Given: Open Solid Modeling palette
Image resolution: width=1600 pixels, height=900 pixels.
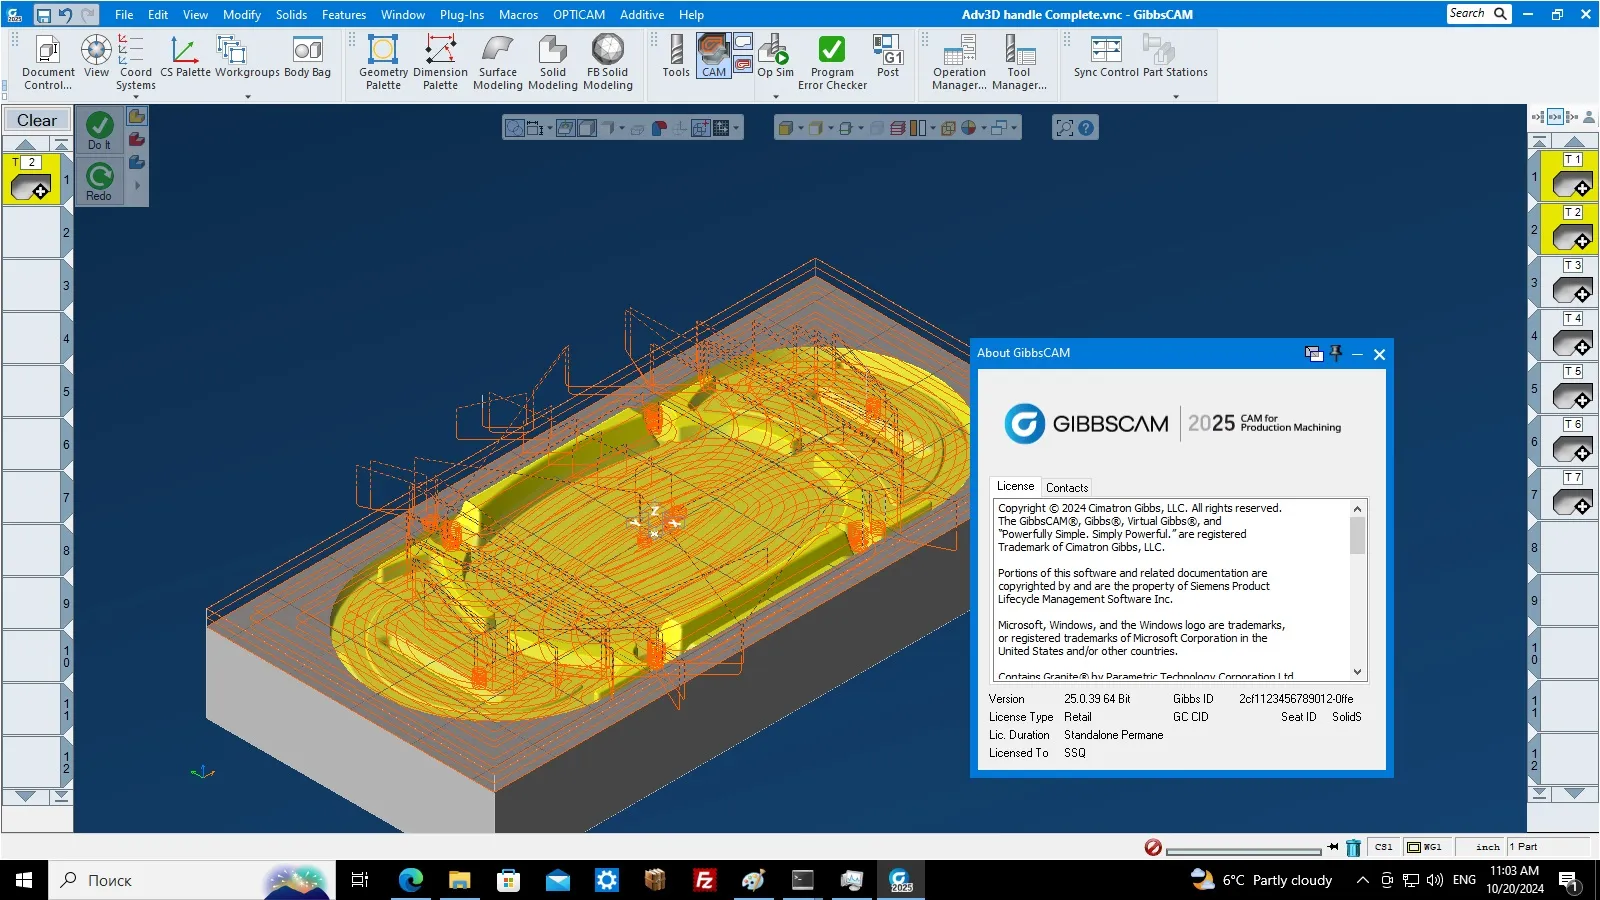Looking at the screenshot, I should pyautogui.click(x=553, y=63).
